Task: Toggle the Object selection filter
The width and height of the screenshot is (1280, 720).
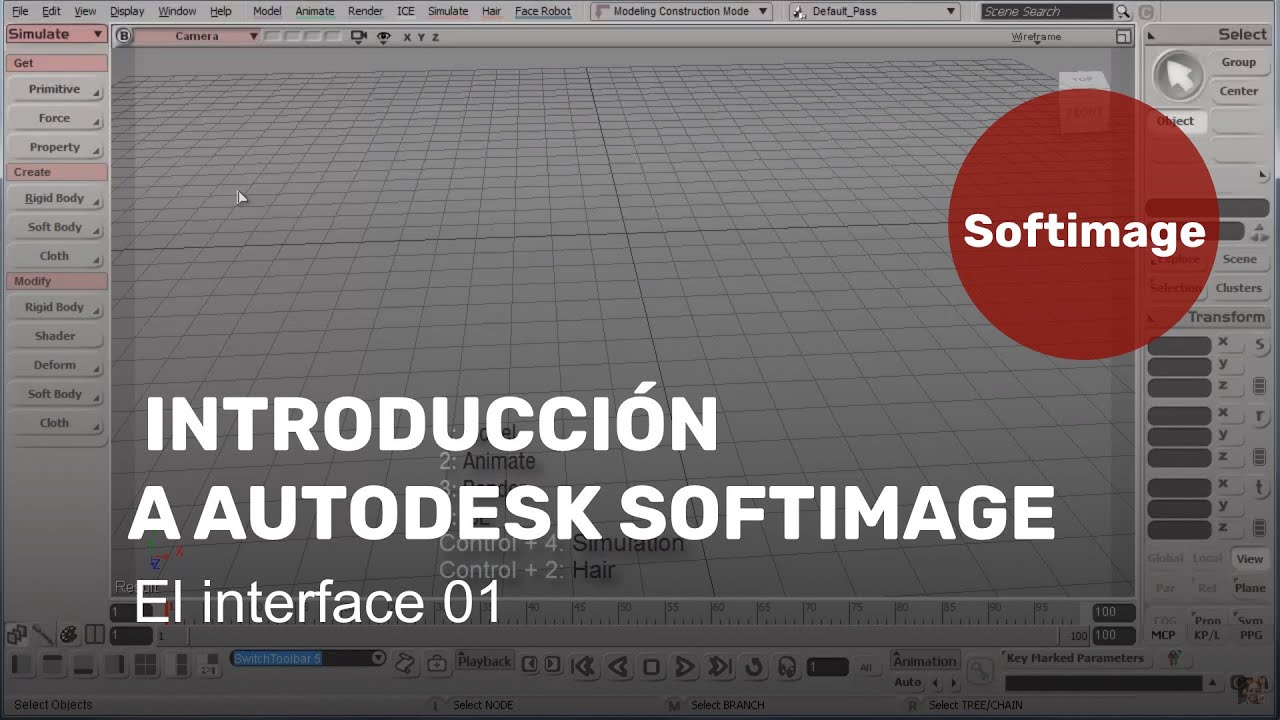Action: [x=1176, y=121]
